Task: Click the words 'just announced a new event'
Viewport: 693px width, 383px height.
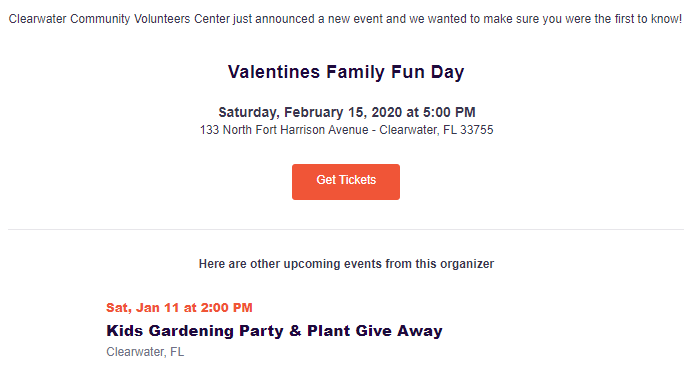Action: (x=308, y=19)
